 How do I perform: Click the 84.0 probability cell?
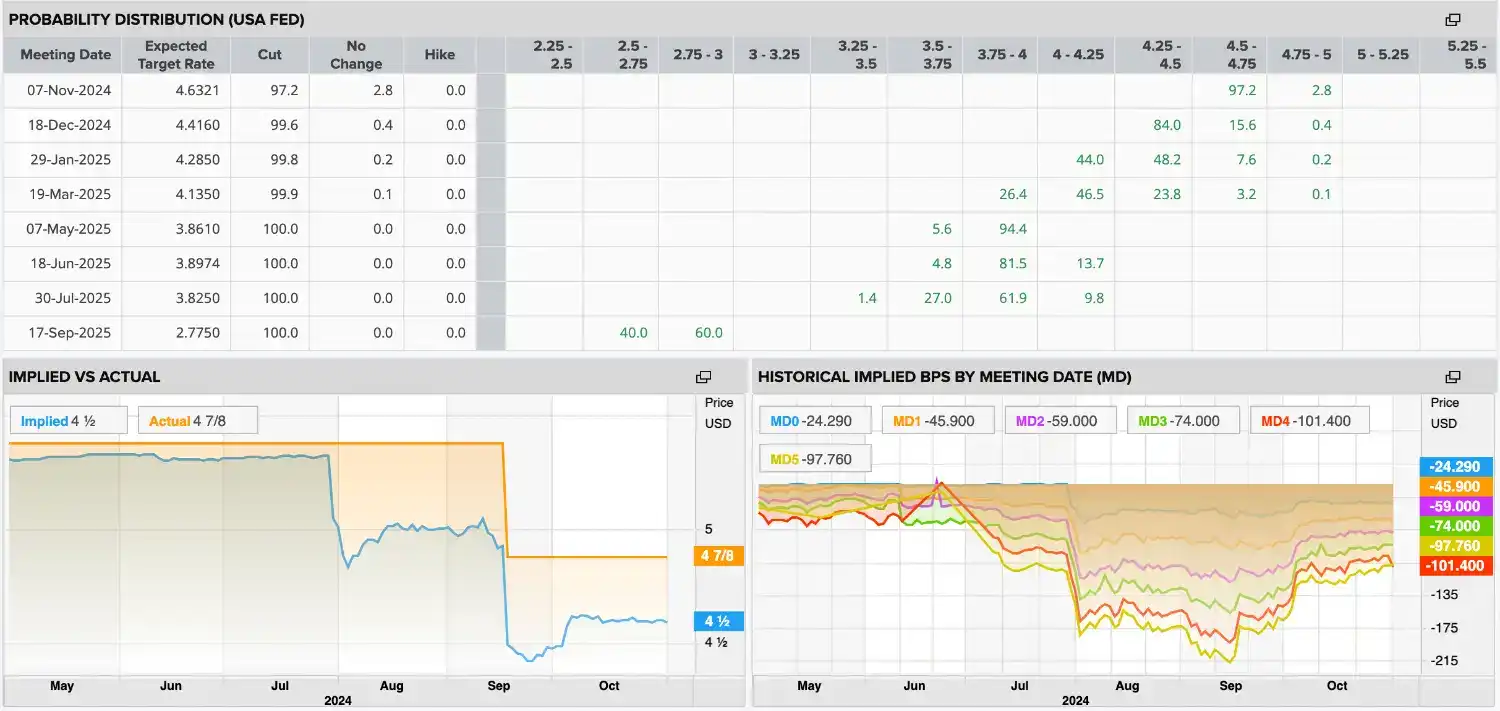coord(1167,125)
